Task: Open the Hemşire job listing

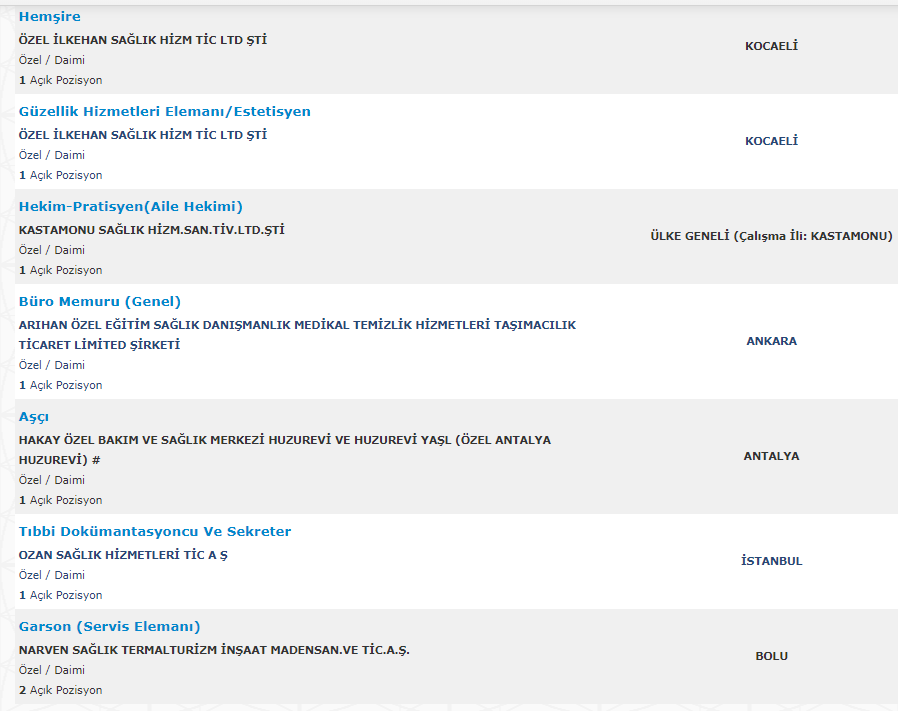Action: (50, 17)
